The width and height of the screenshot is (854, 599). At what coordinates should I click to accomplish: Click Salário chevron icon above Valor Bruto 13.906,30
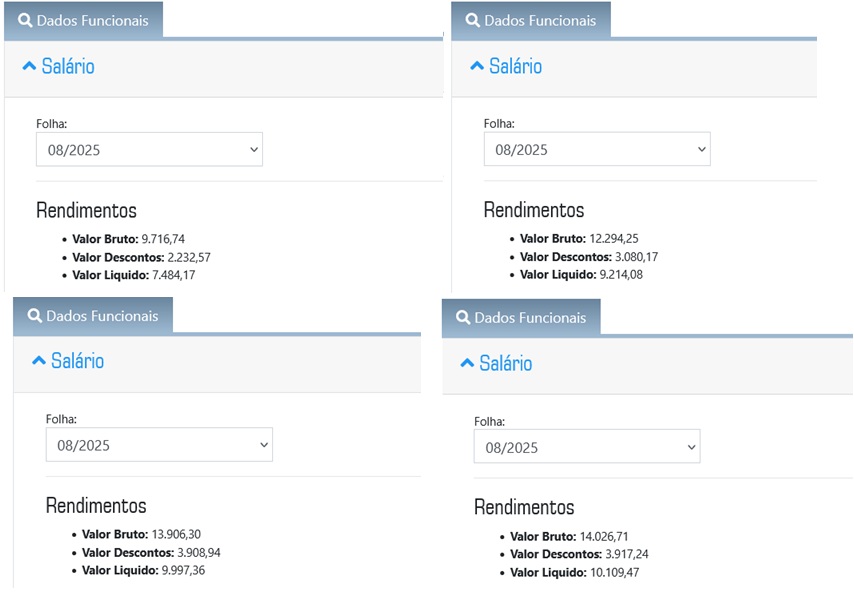pos(39,360)
